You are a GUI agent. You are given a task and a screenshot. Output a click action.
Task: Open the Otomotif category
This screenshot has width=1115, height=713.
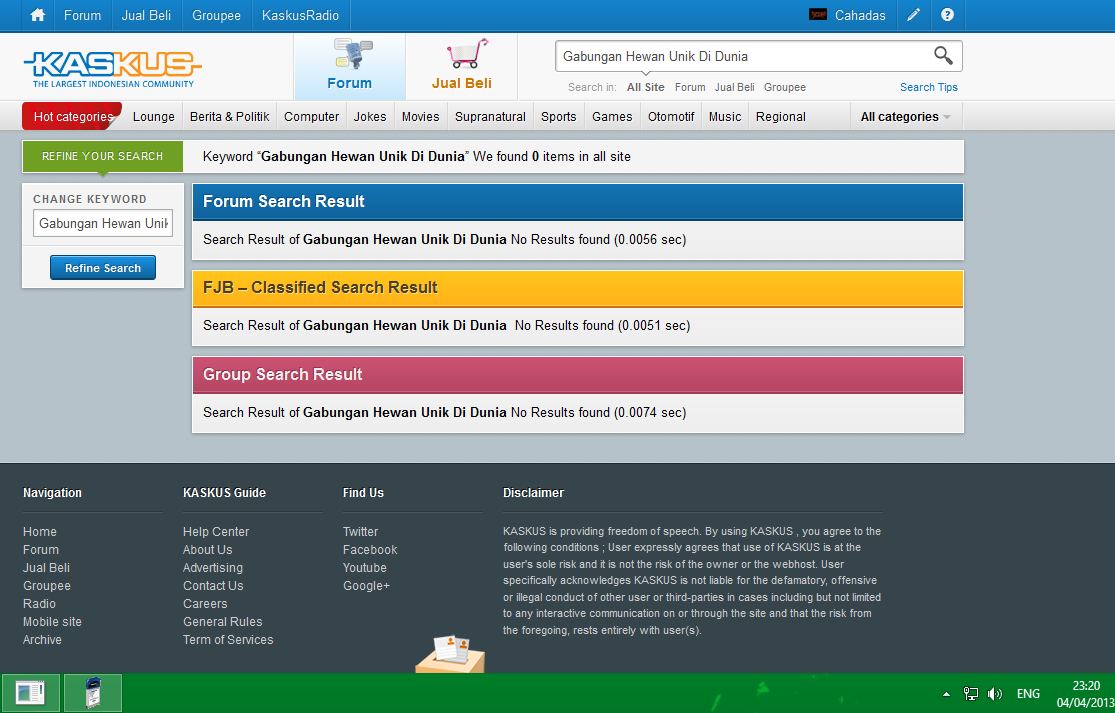coord(671,117)
